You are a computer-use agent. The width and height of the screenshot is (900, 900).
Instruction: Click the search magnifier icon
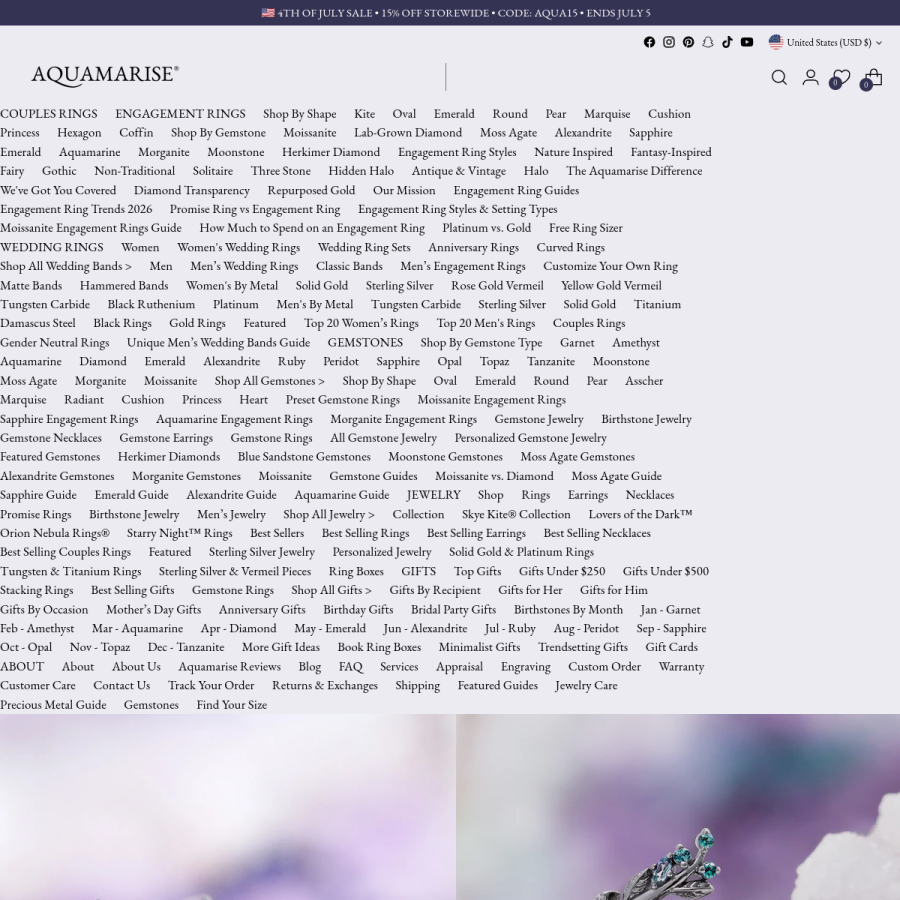tap(779, 77)
